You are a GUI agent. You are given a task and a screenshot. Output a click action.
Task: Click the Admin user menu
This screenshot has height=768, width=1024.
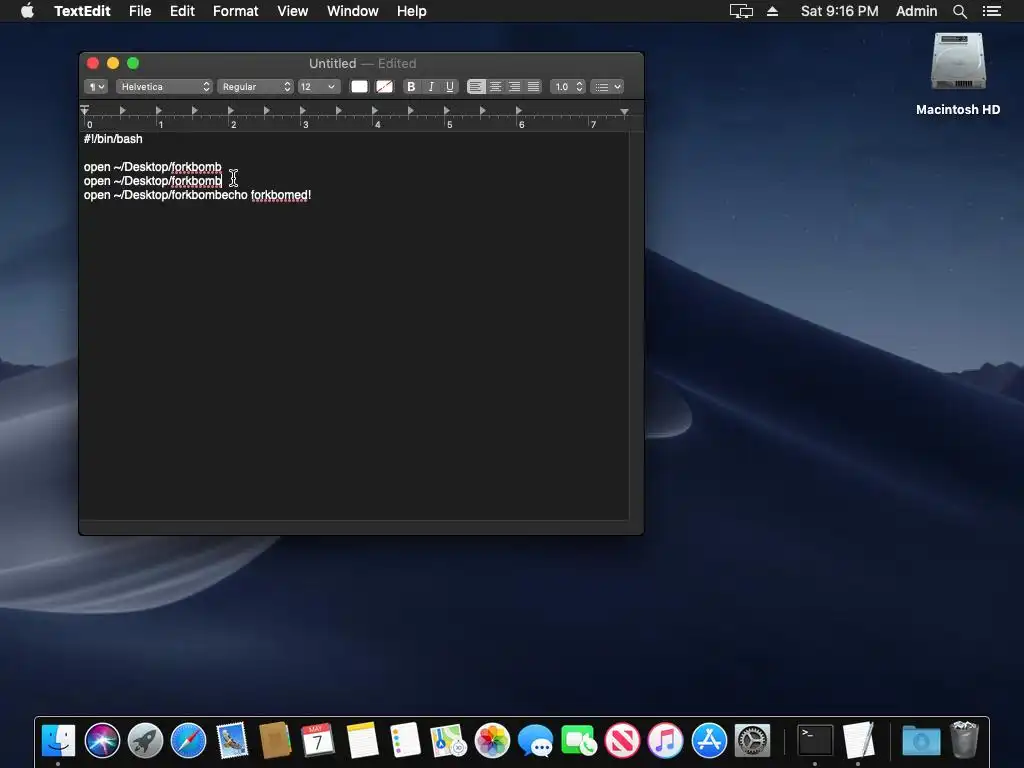pyautogui.click(x=916, y=11)
